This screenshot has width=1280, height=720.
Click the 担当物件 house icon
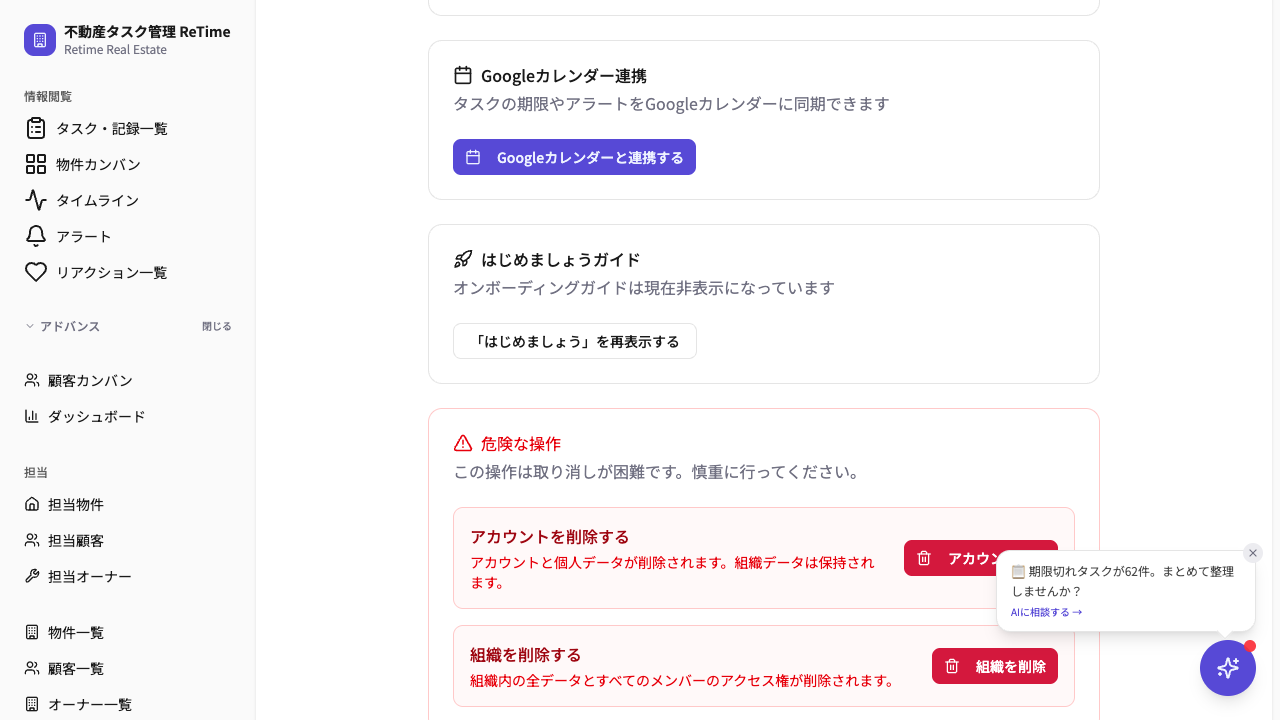pos(32,504)
